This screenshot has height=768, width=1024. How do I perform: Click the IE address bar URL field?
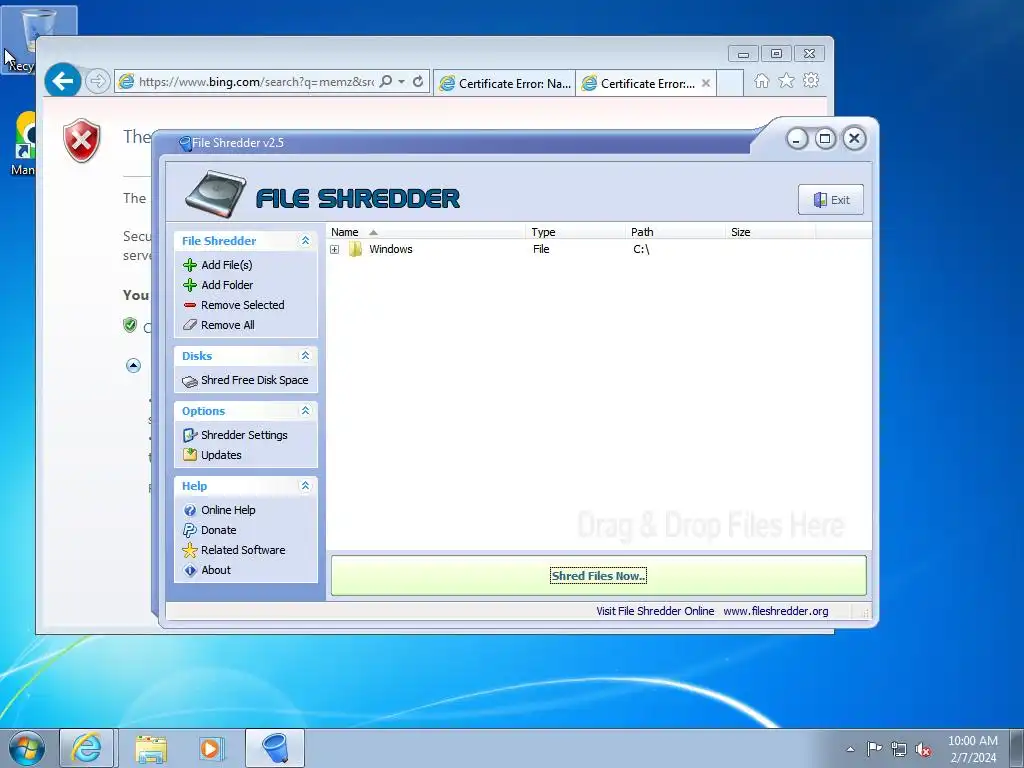click(256, 82)
